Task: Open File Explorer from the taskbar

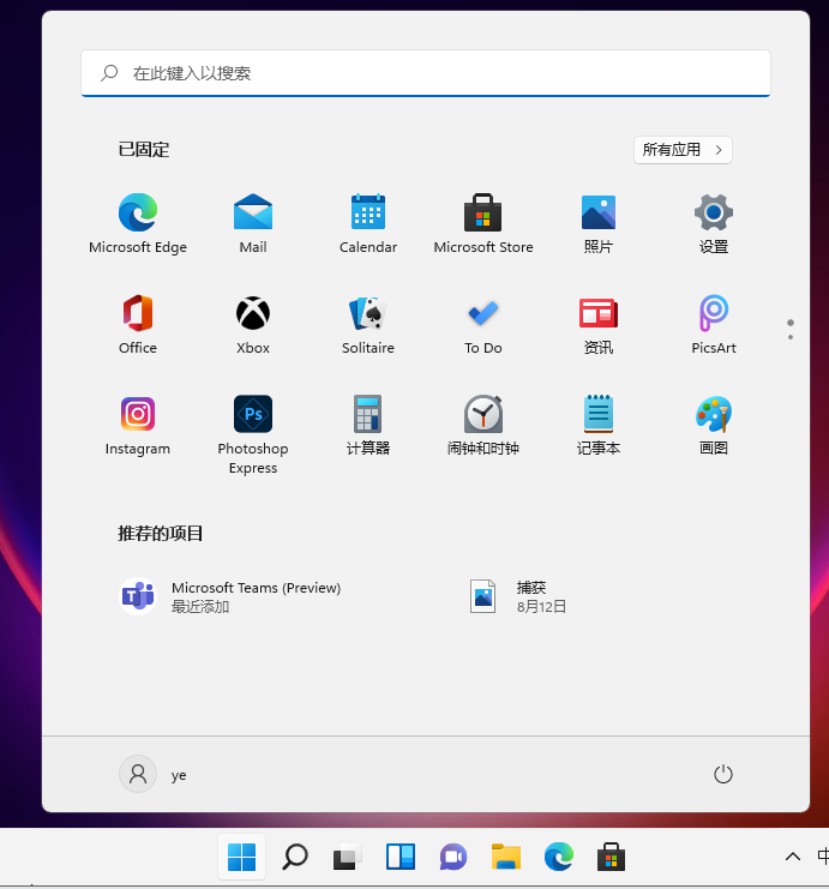Action: 505,857
